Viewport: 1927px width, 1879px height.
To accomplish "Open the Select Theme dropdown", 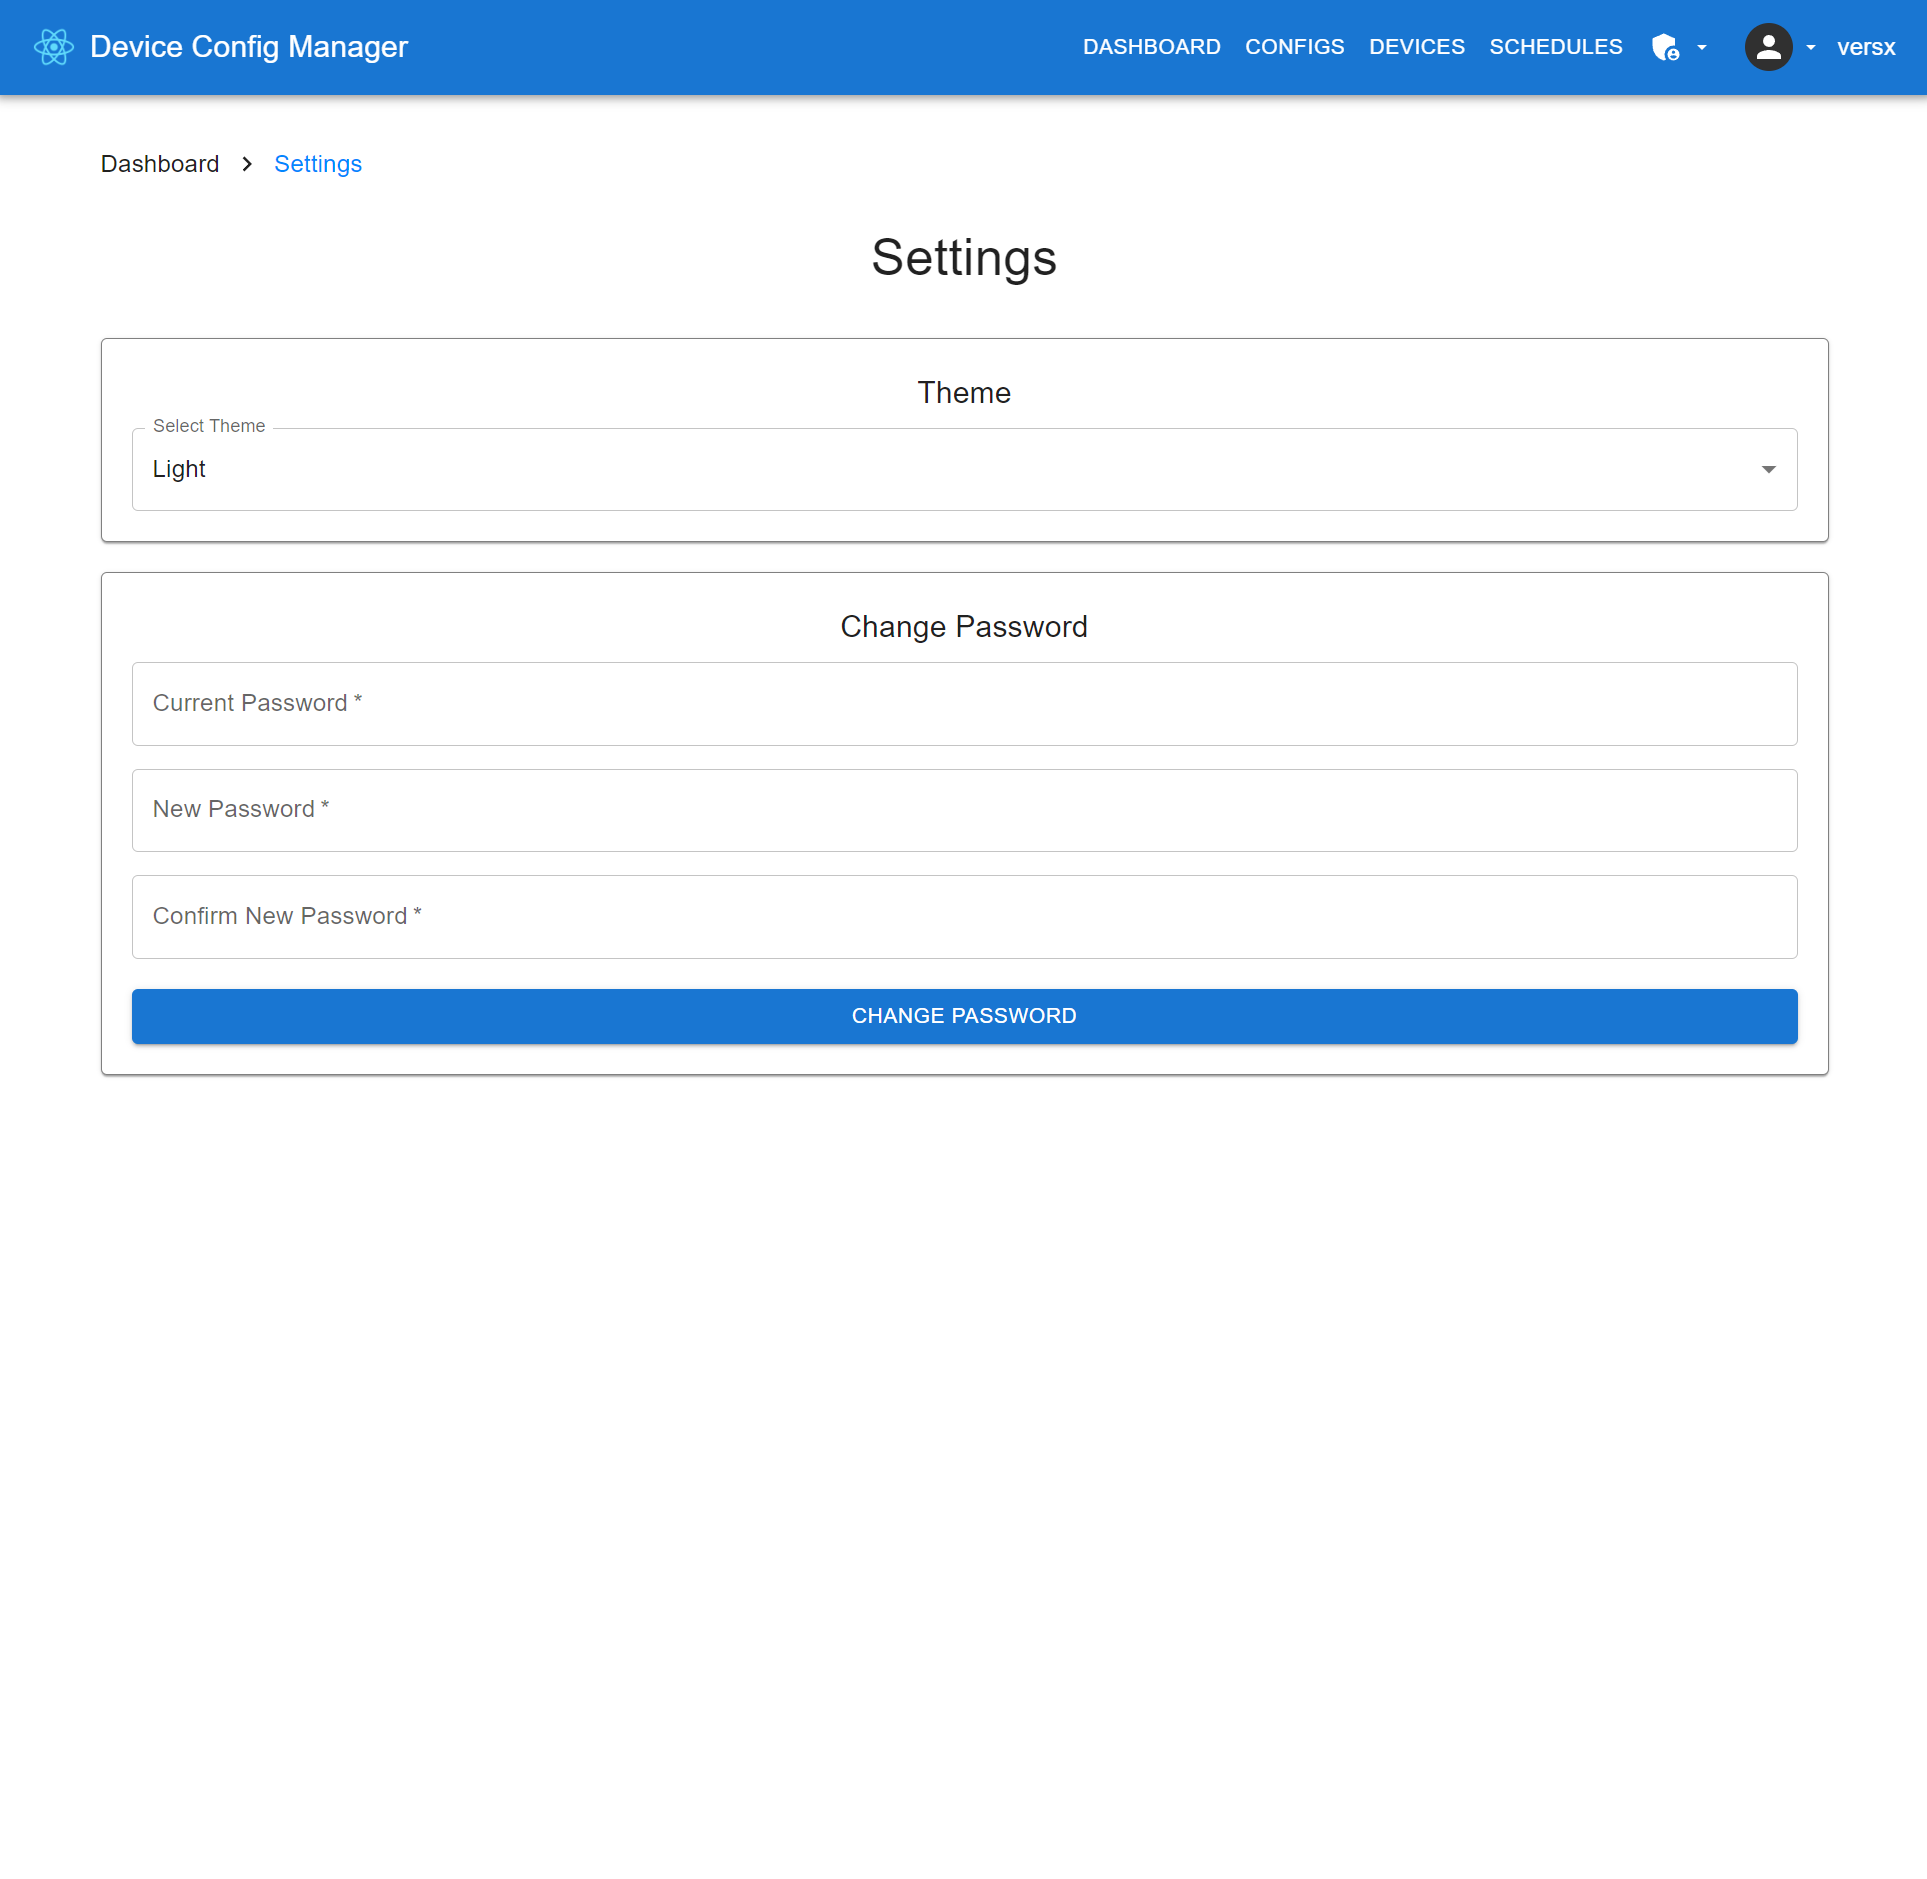I will click(964, 469).
